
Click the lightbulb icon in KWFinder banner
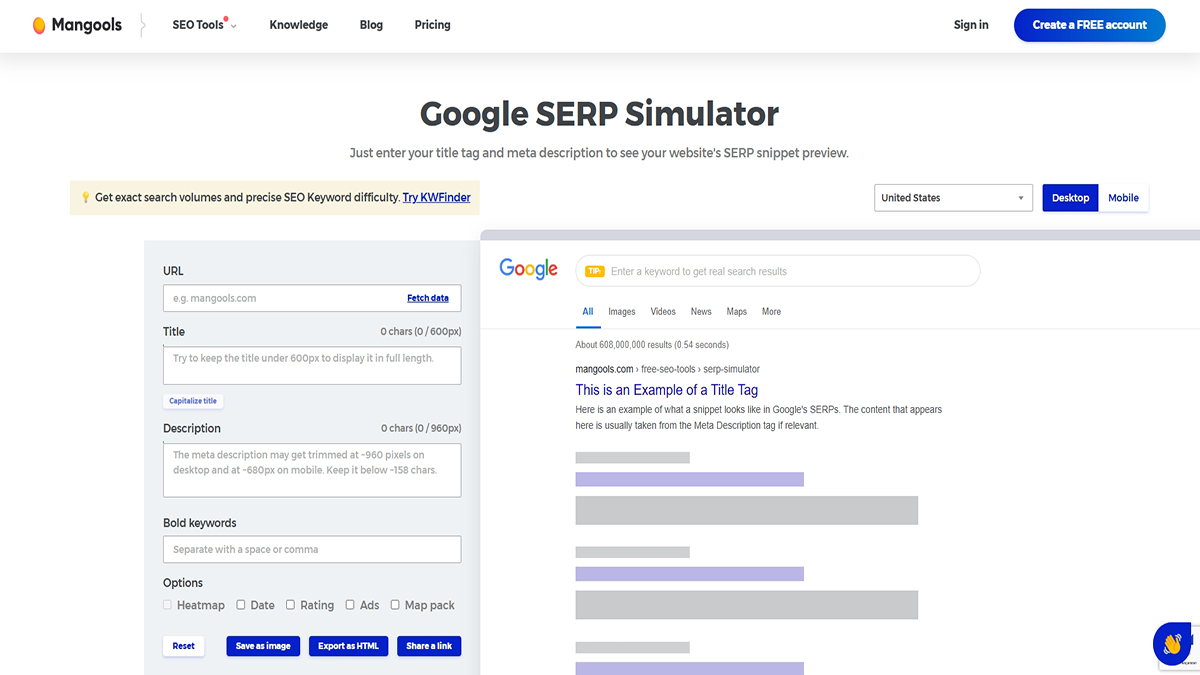pos(86,198)
